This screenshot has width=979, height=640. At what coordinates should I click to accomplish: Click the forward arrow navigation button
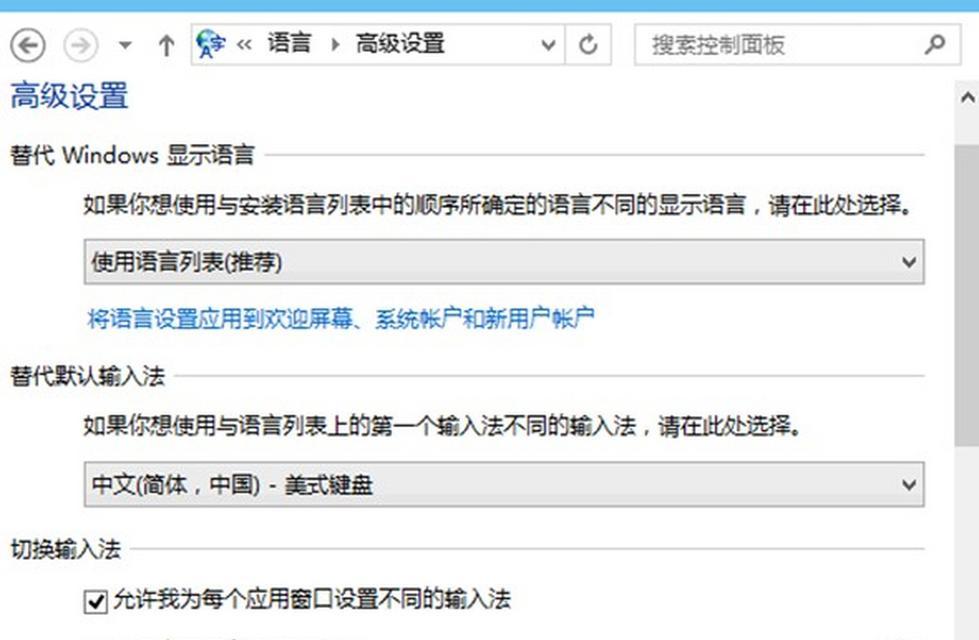click(x=81, y=45)
